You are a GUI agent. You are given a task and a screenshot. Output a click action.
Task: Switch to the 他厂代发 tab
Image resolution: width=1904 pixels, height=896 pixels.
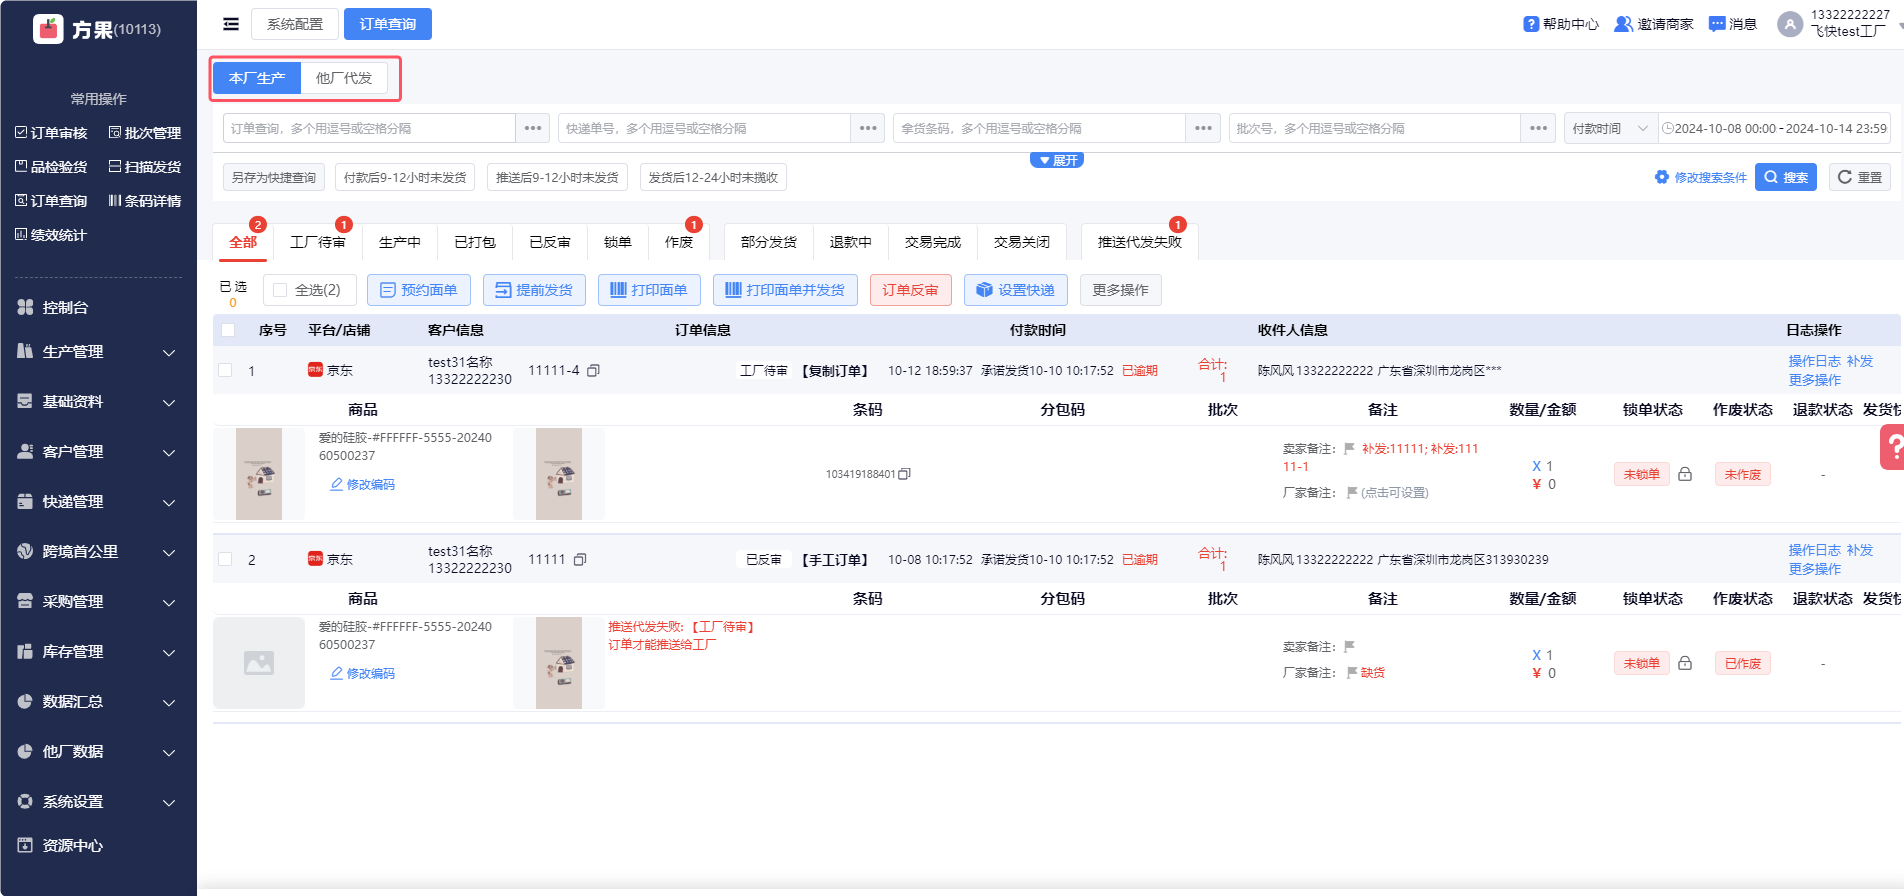344,78
